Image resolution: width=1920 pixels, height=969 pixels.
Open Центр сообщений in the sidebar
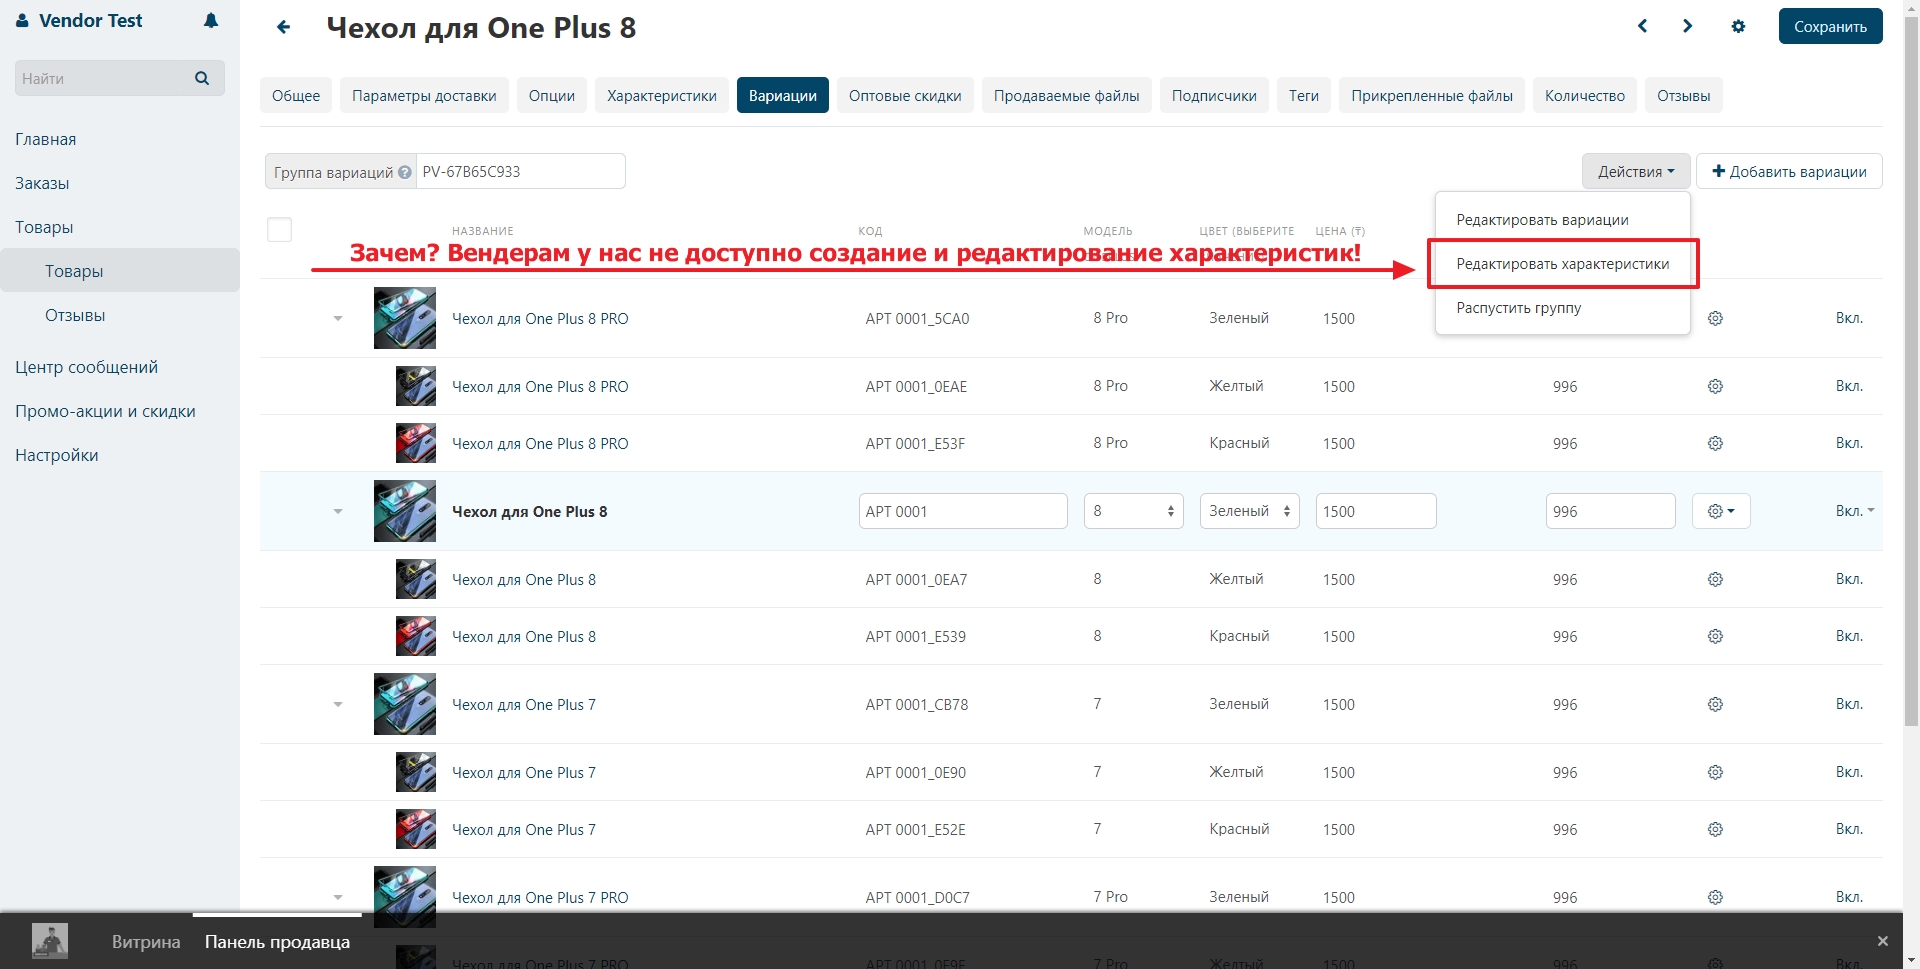(87, 367)
